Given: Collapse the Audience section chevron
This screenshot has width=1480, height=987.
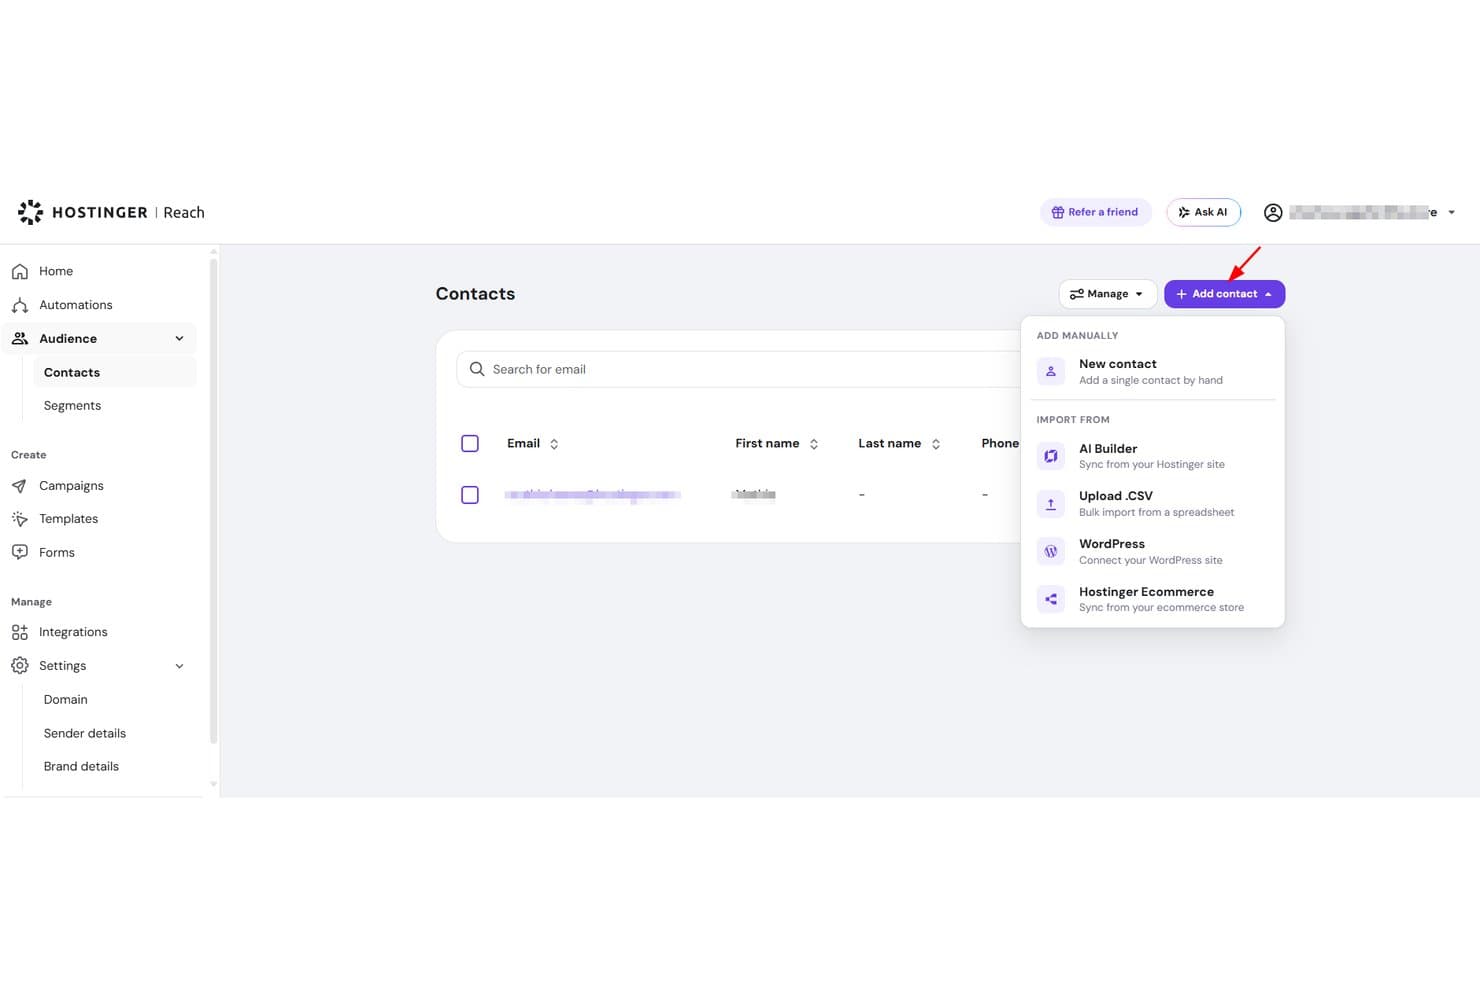Looking at the screenshot, I should tap(180, 339).
